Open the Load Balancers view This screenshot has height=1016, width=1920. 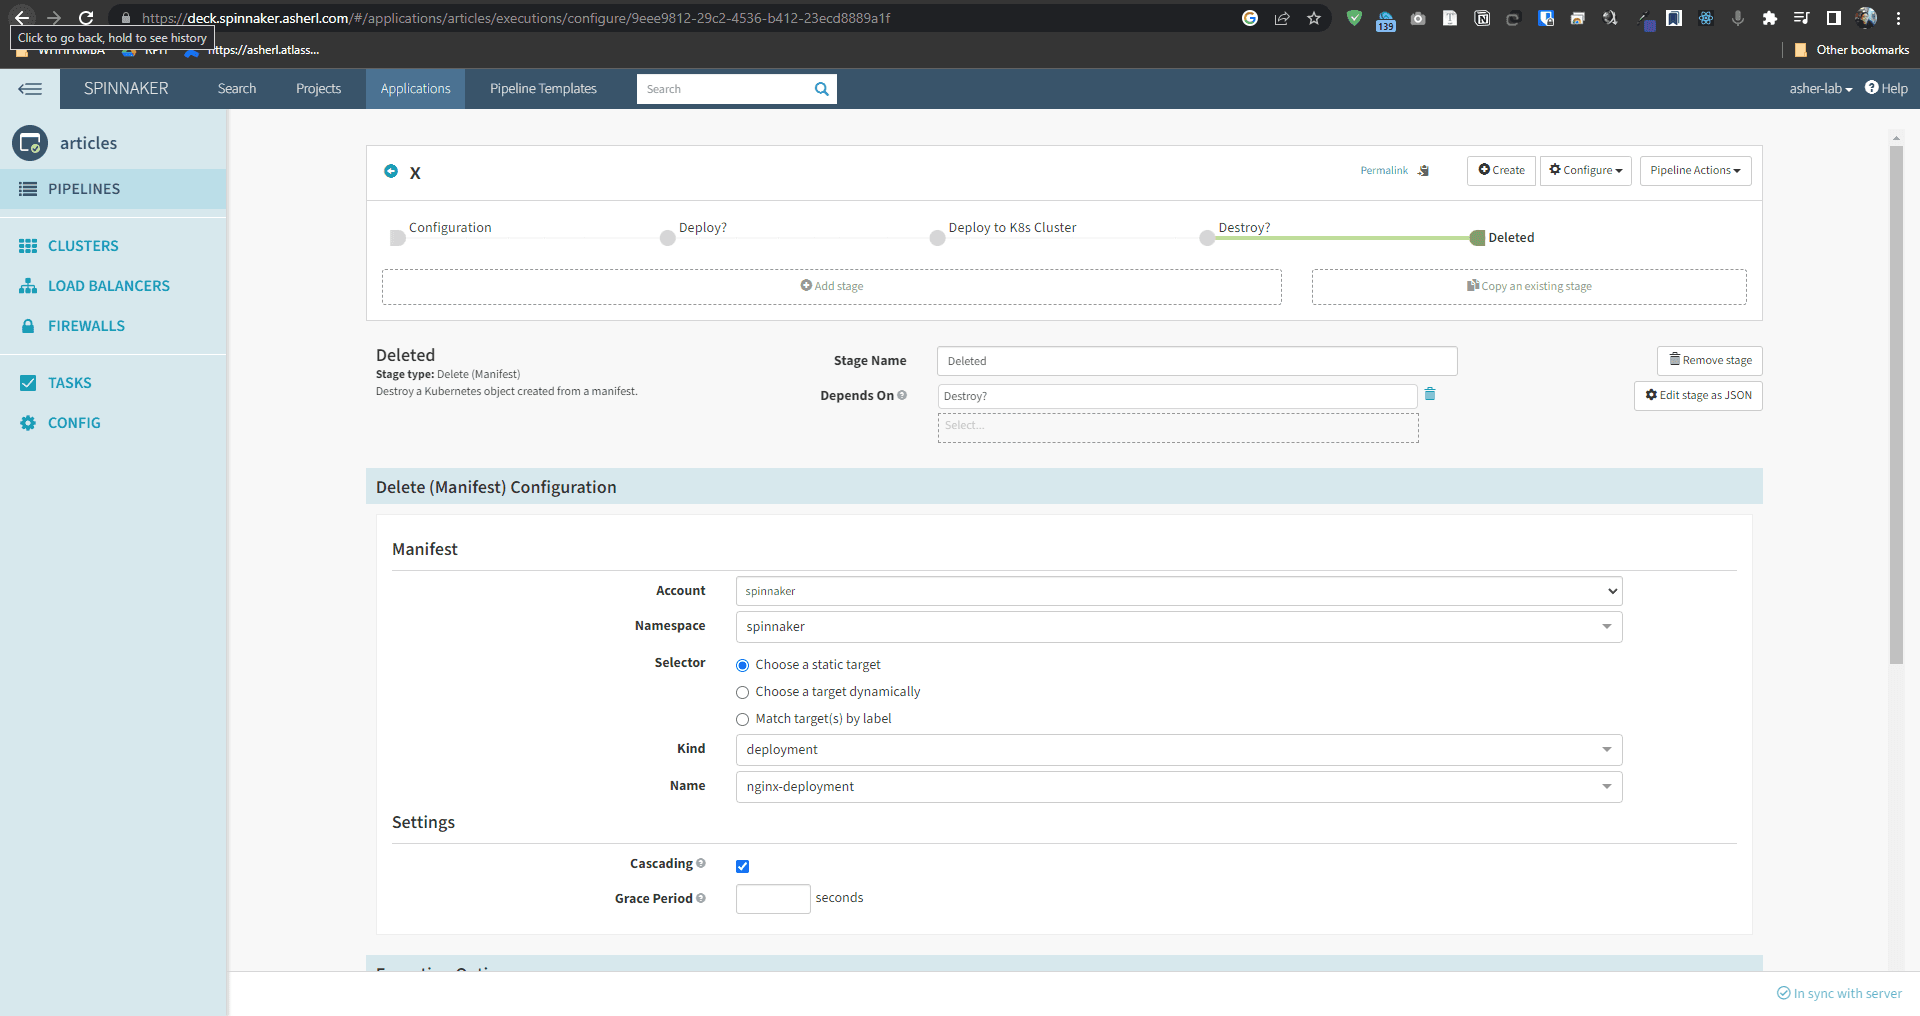click(108, 285)
